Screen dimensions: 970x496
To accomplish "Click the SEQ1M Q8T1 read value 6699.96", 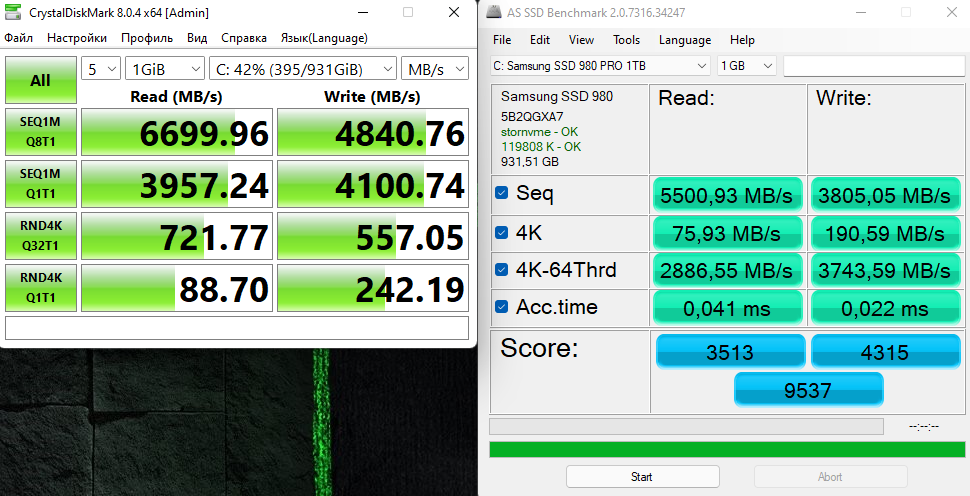I will (177, 132).
